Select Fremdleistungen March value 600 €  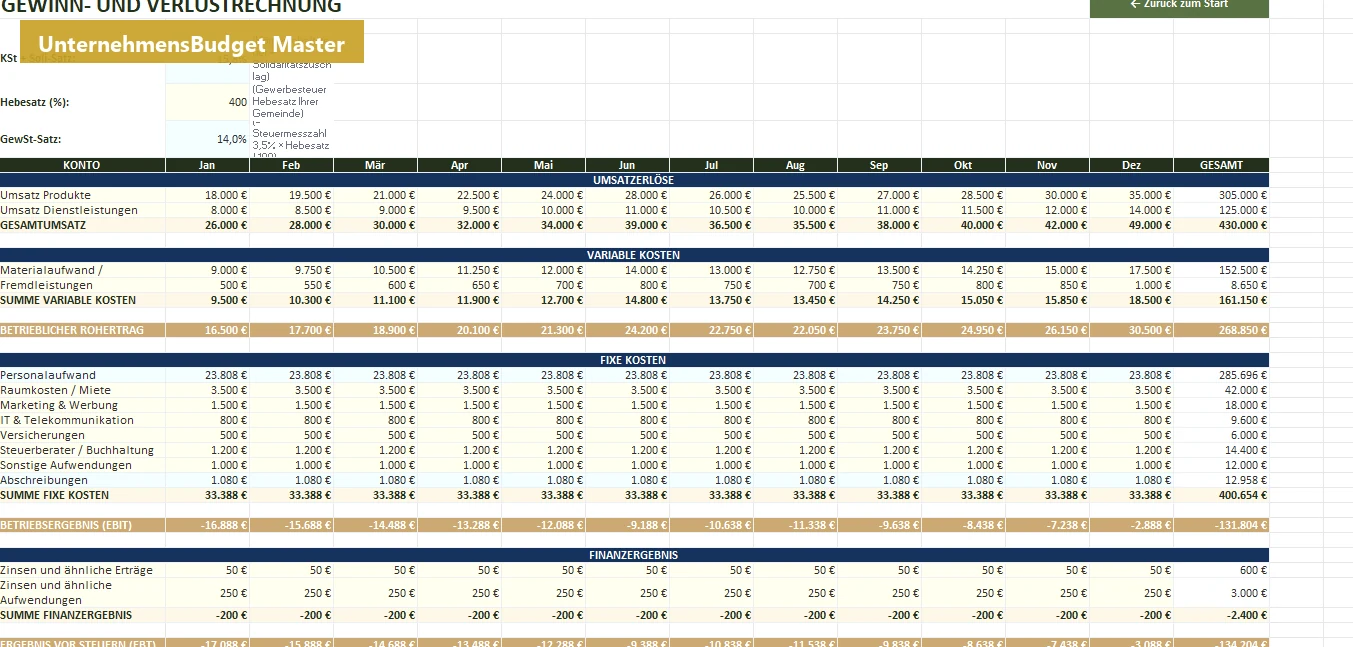[x=375, y=285]
